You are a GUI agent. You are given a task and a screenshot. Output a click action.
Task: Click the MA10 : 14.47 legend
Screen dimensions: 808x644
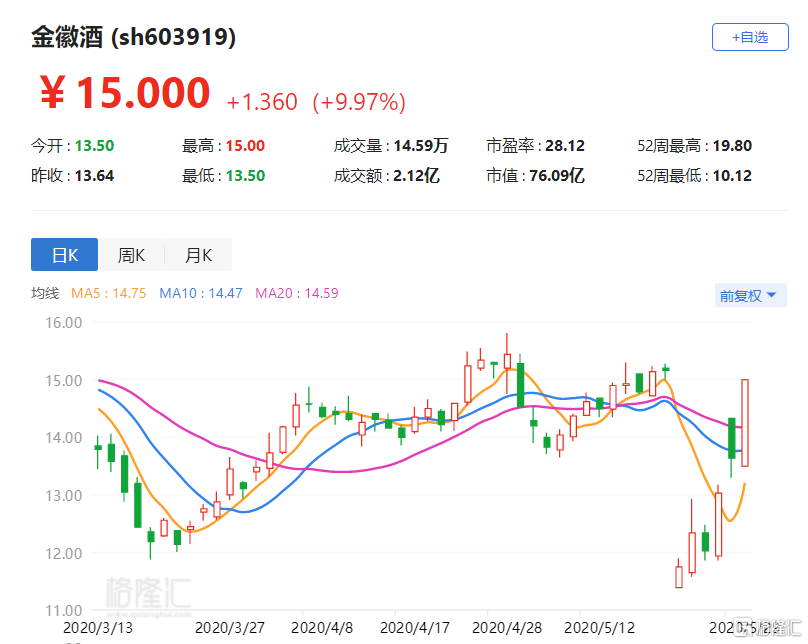pos(201,293)
